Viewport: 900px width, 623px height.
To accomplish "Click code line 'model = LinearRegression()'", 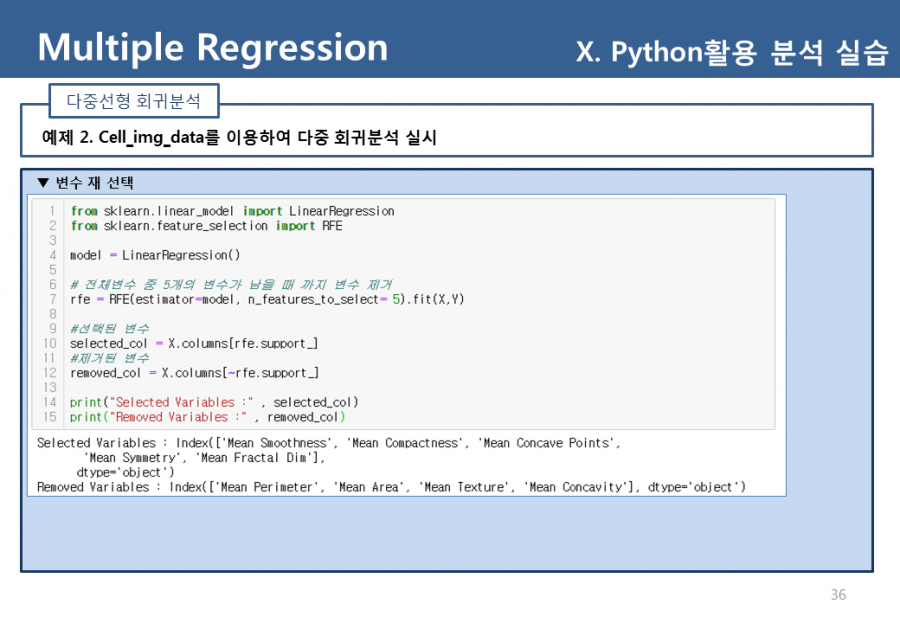I will [155, 255].
